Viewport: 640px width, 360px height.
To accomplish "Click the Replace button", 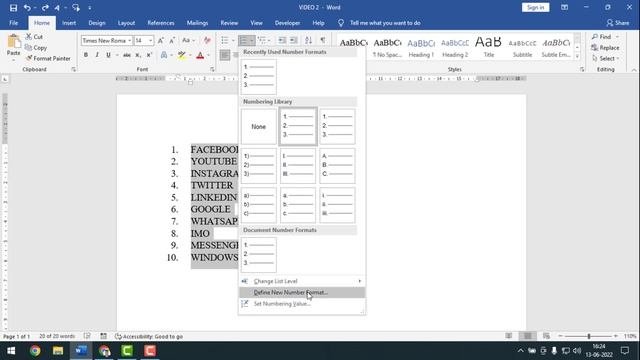I will coord(605,48).
